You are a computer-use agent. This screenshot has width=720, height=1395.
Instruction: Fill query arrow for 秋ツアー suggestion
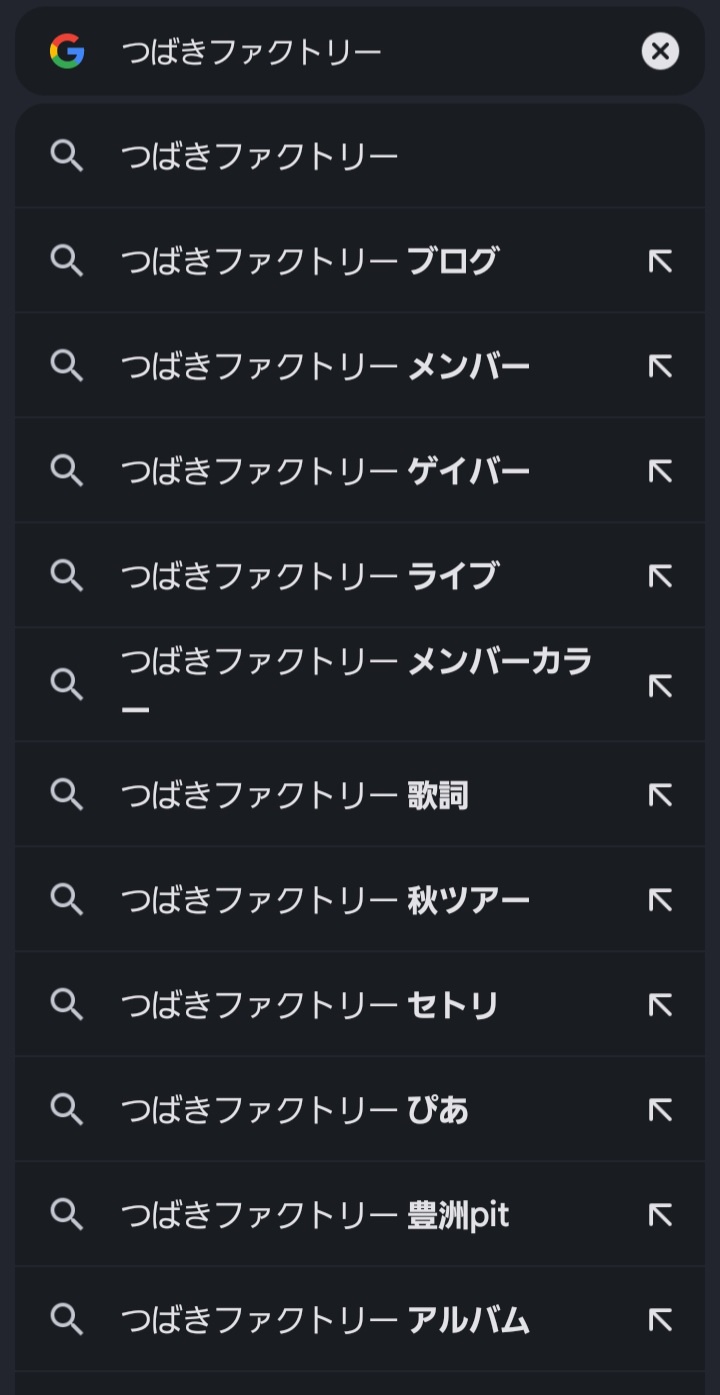[660, 900]
